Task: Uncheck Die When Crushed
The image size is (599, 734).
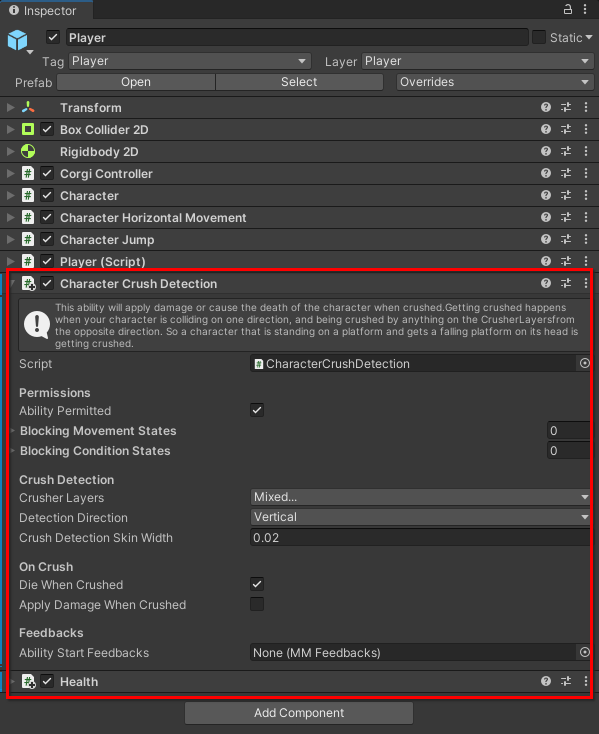Action: click(x=257, y=584)
